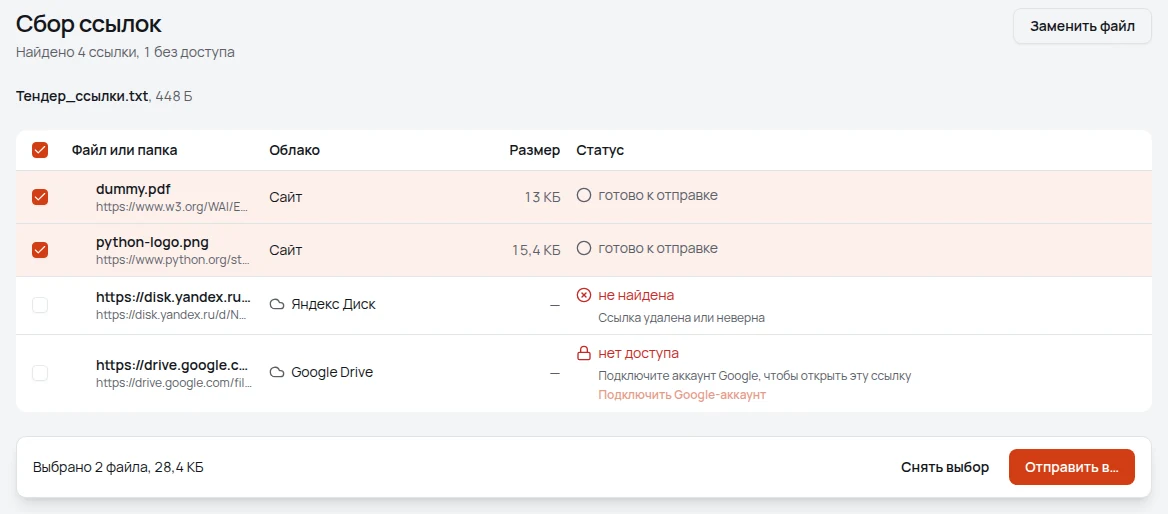Click the Сбор ссылок heading
The width and height of the screenshot is (1168, 514).
tap(89, 24)
